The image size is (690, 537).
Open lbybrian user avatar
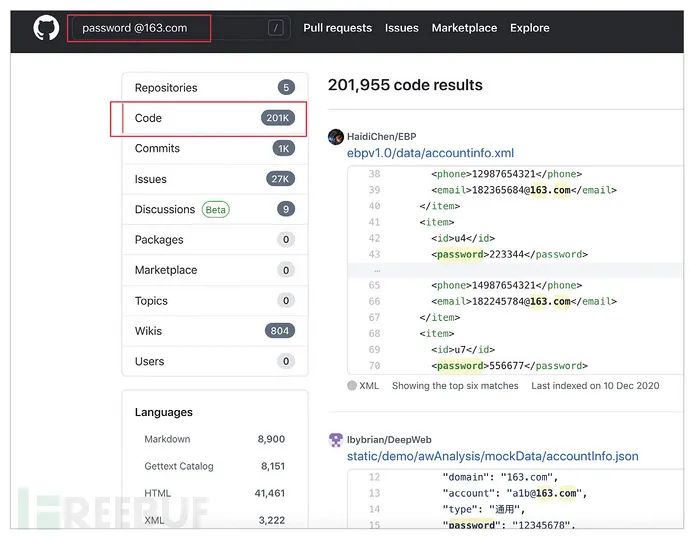click(336, 439)
